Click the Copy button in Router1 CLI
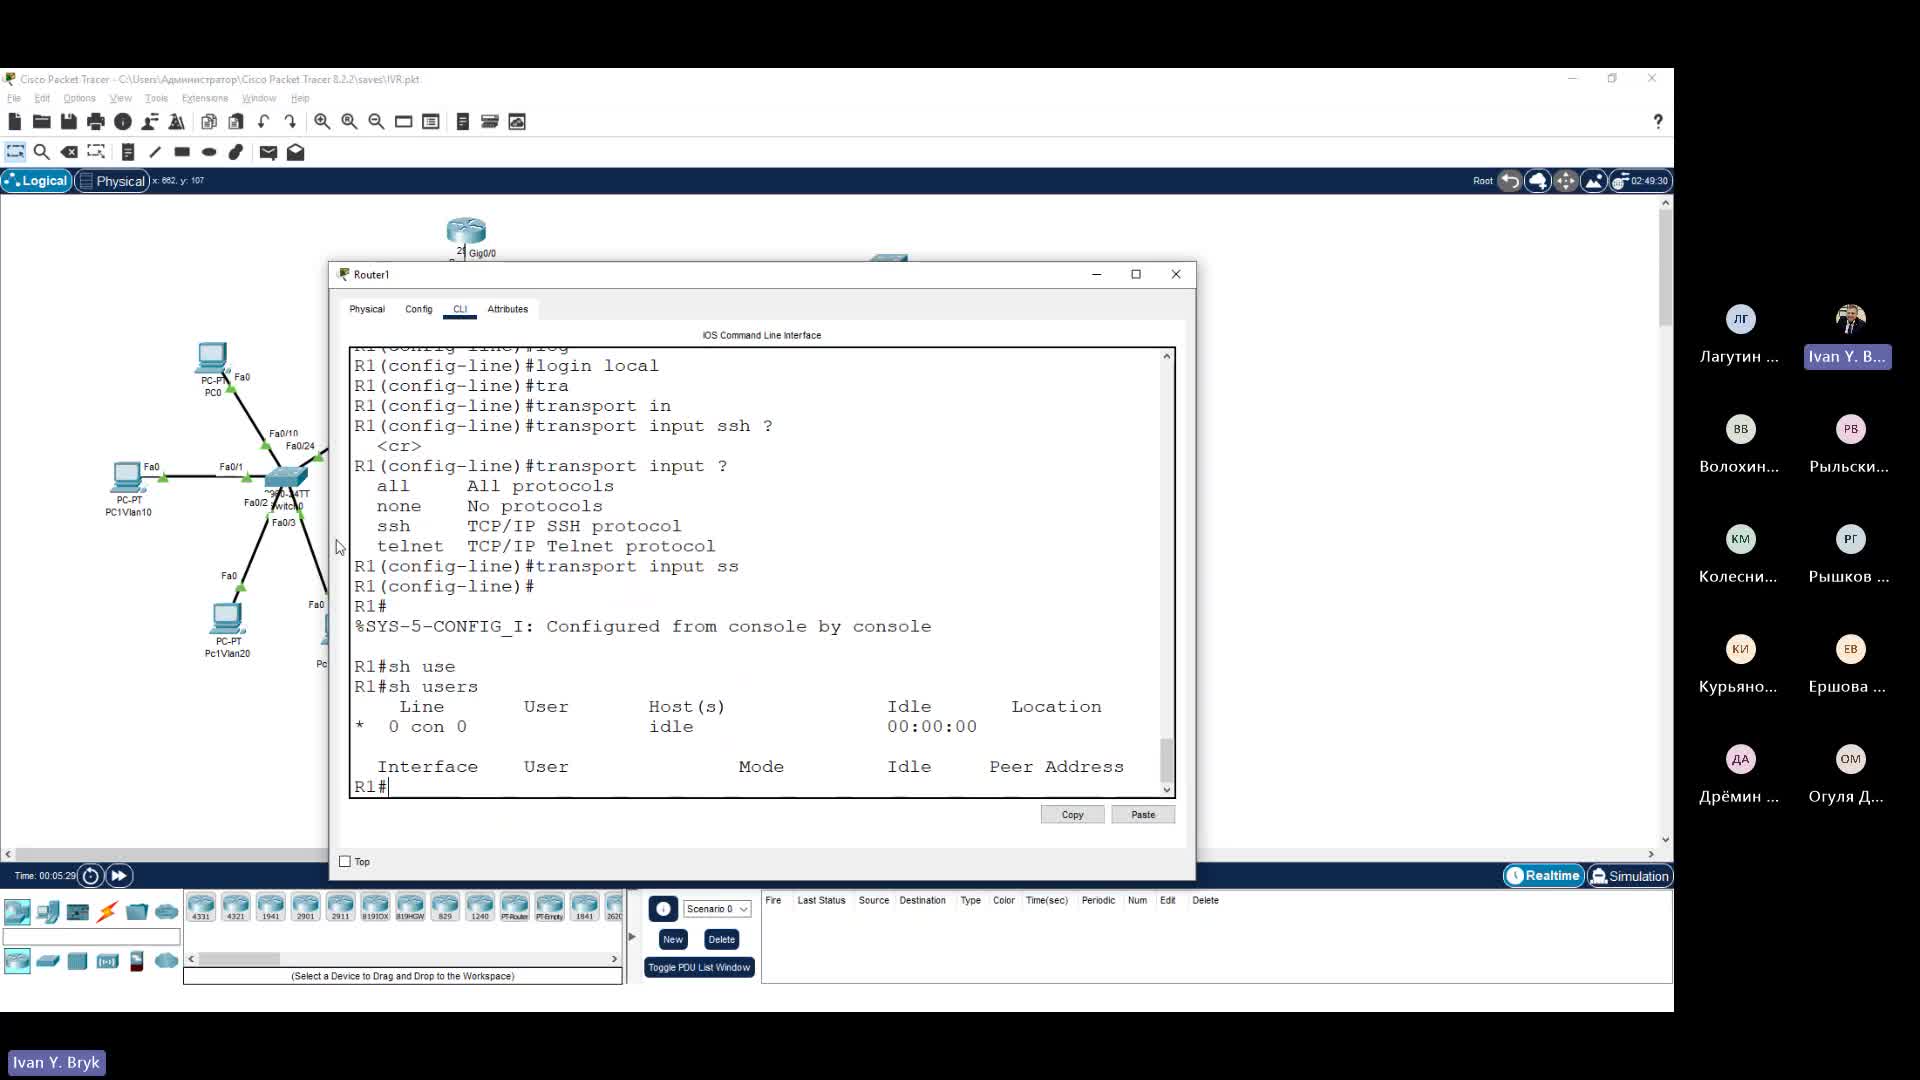The height and width of the screenshot is (1080, 1920). [x=1072, y=815]
